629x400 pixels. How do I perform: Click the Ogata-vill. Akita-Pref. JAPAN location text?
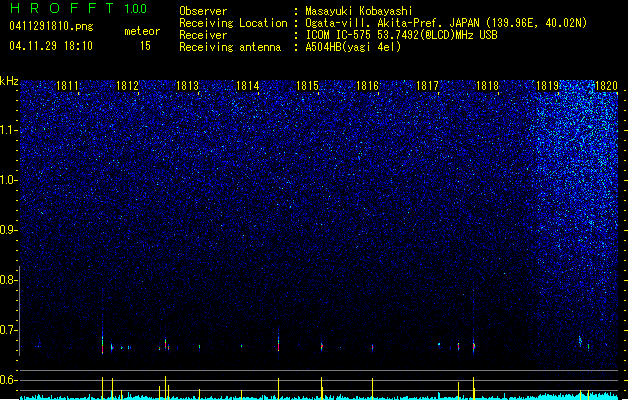pyautogui.click(x=446, y=23)
